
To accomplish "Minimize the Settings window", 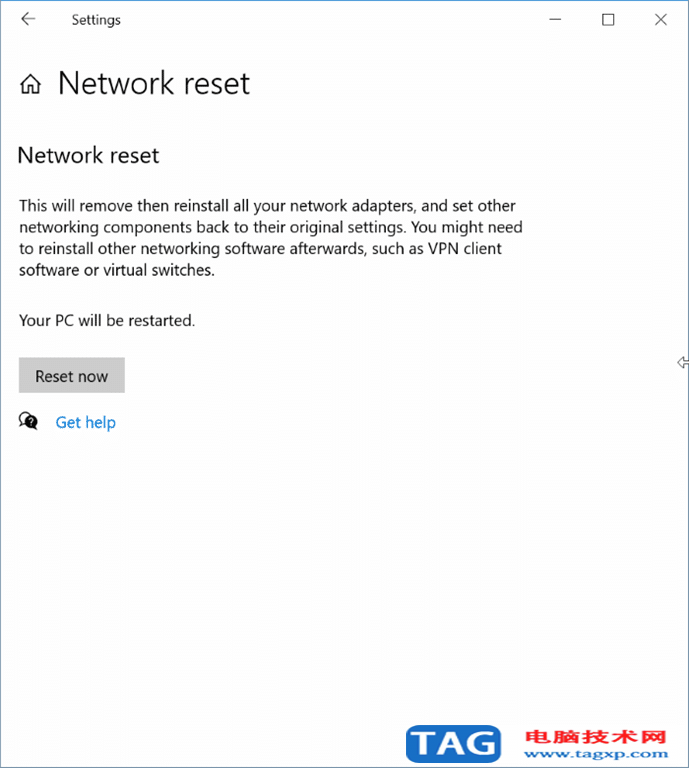I will [556, 19].
